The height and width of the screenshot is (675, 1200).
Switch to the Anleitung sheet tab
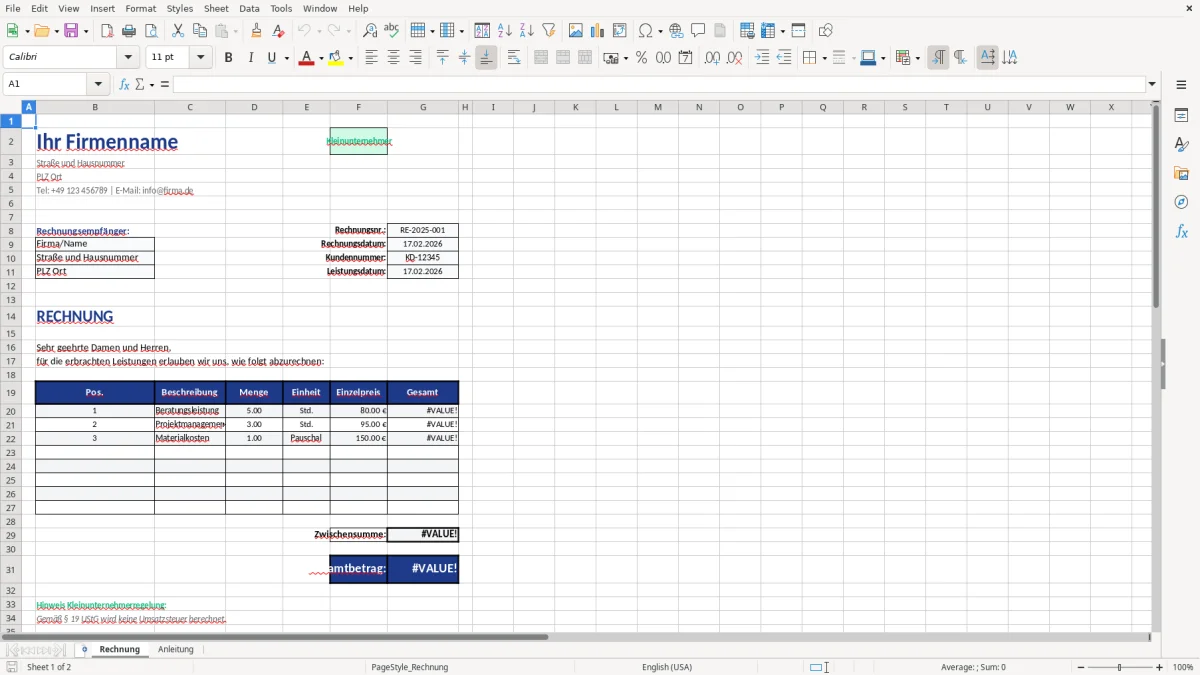pyautogui.click(x=176, y=649)
